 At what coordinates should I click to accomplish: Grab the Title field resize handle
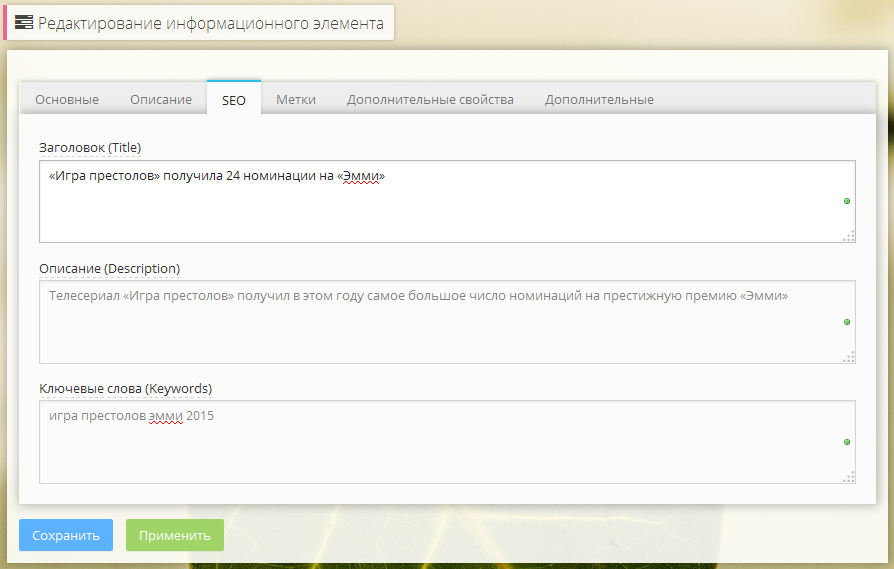[849, 236]
